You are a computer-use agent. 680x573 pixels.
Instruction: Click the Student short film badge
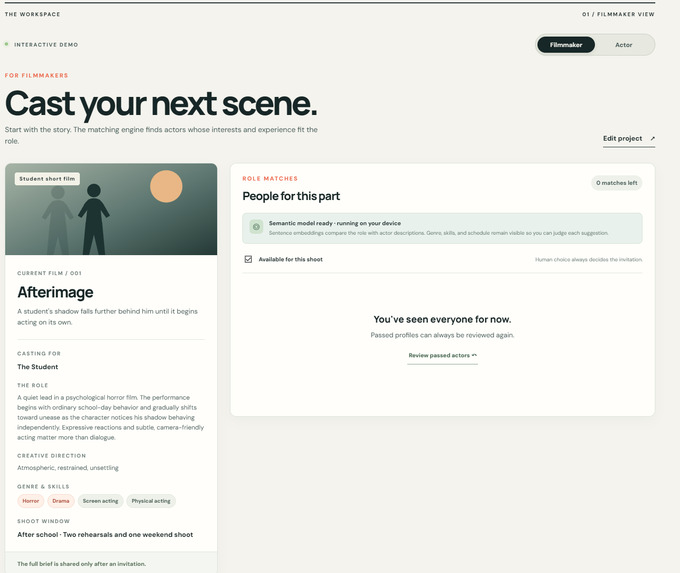47,179
